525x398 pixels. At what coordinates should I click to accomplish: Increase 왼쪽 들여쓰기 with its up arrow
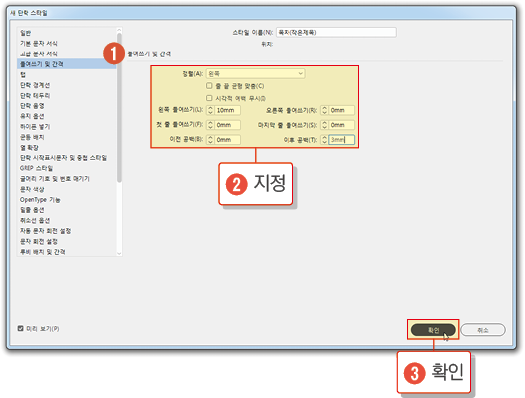210,108
